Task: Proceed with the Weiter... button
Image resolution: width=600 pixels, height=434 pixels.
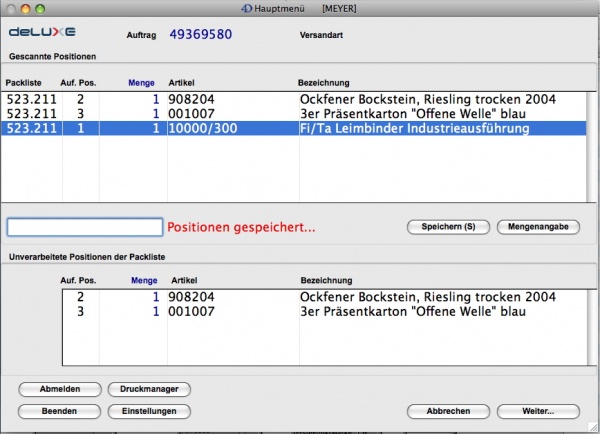Action: [538, 411]
